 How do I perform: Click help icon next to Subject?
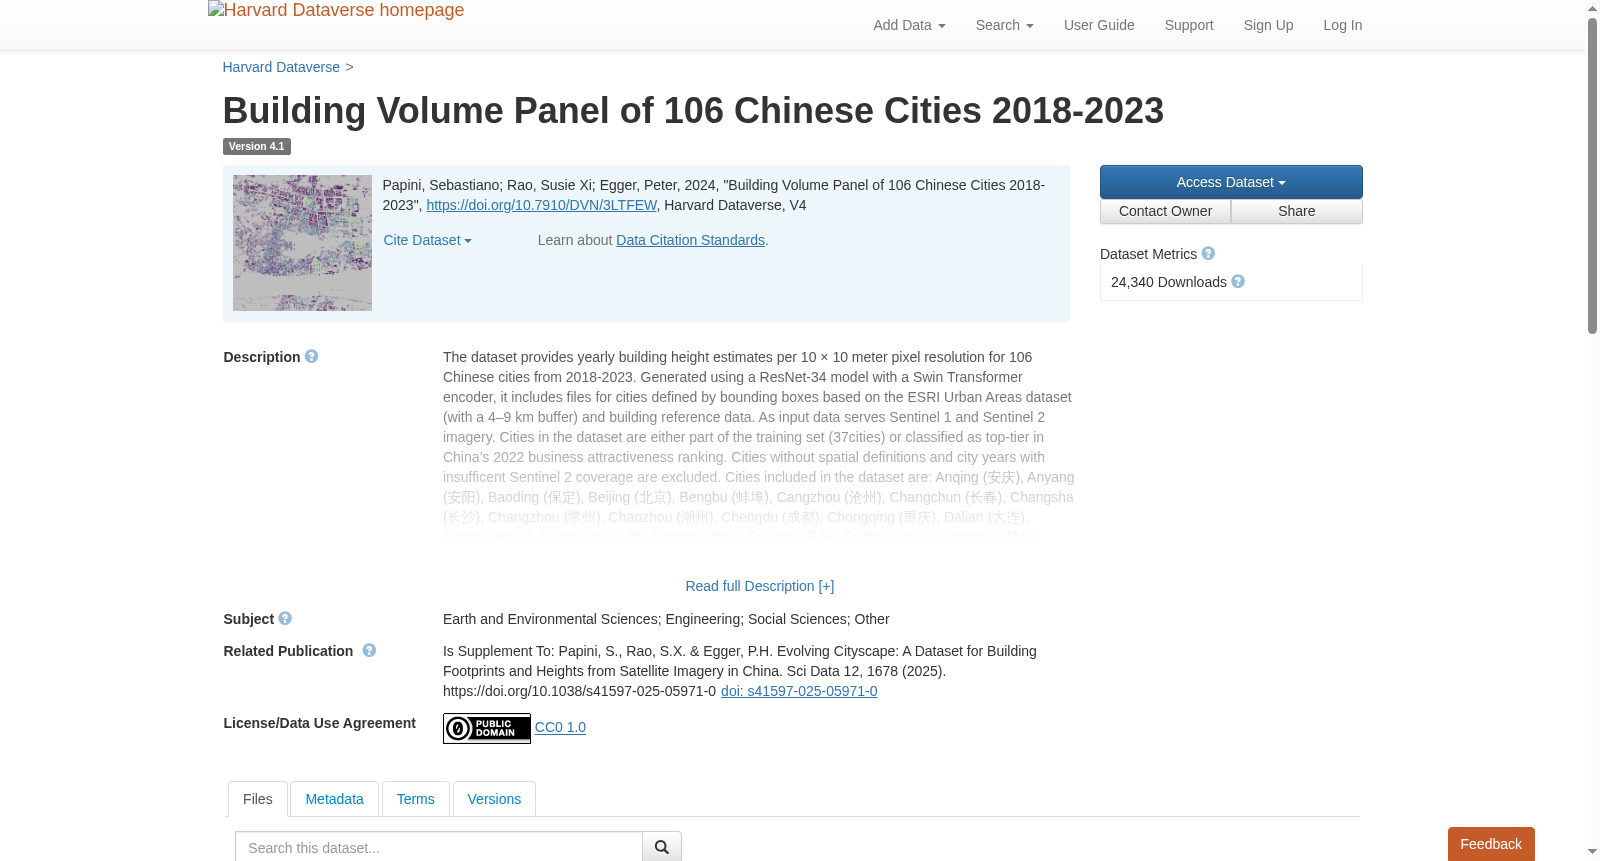(285, 618)
